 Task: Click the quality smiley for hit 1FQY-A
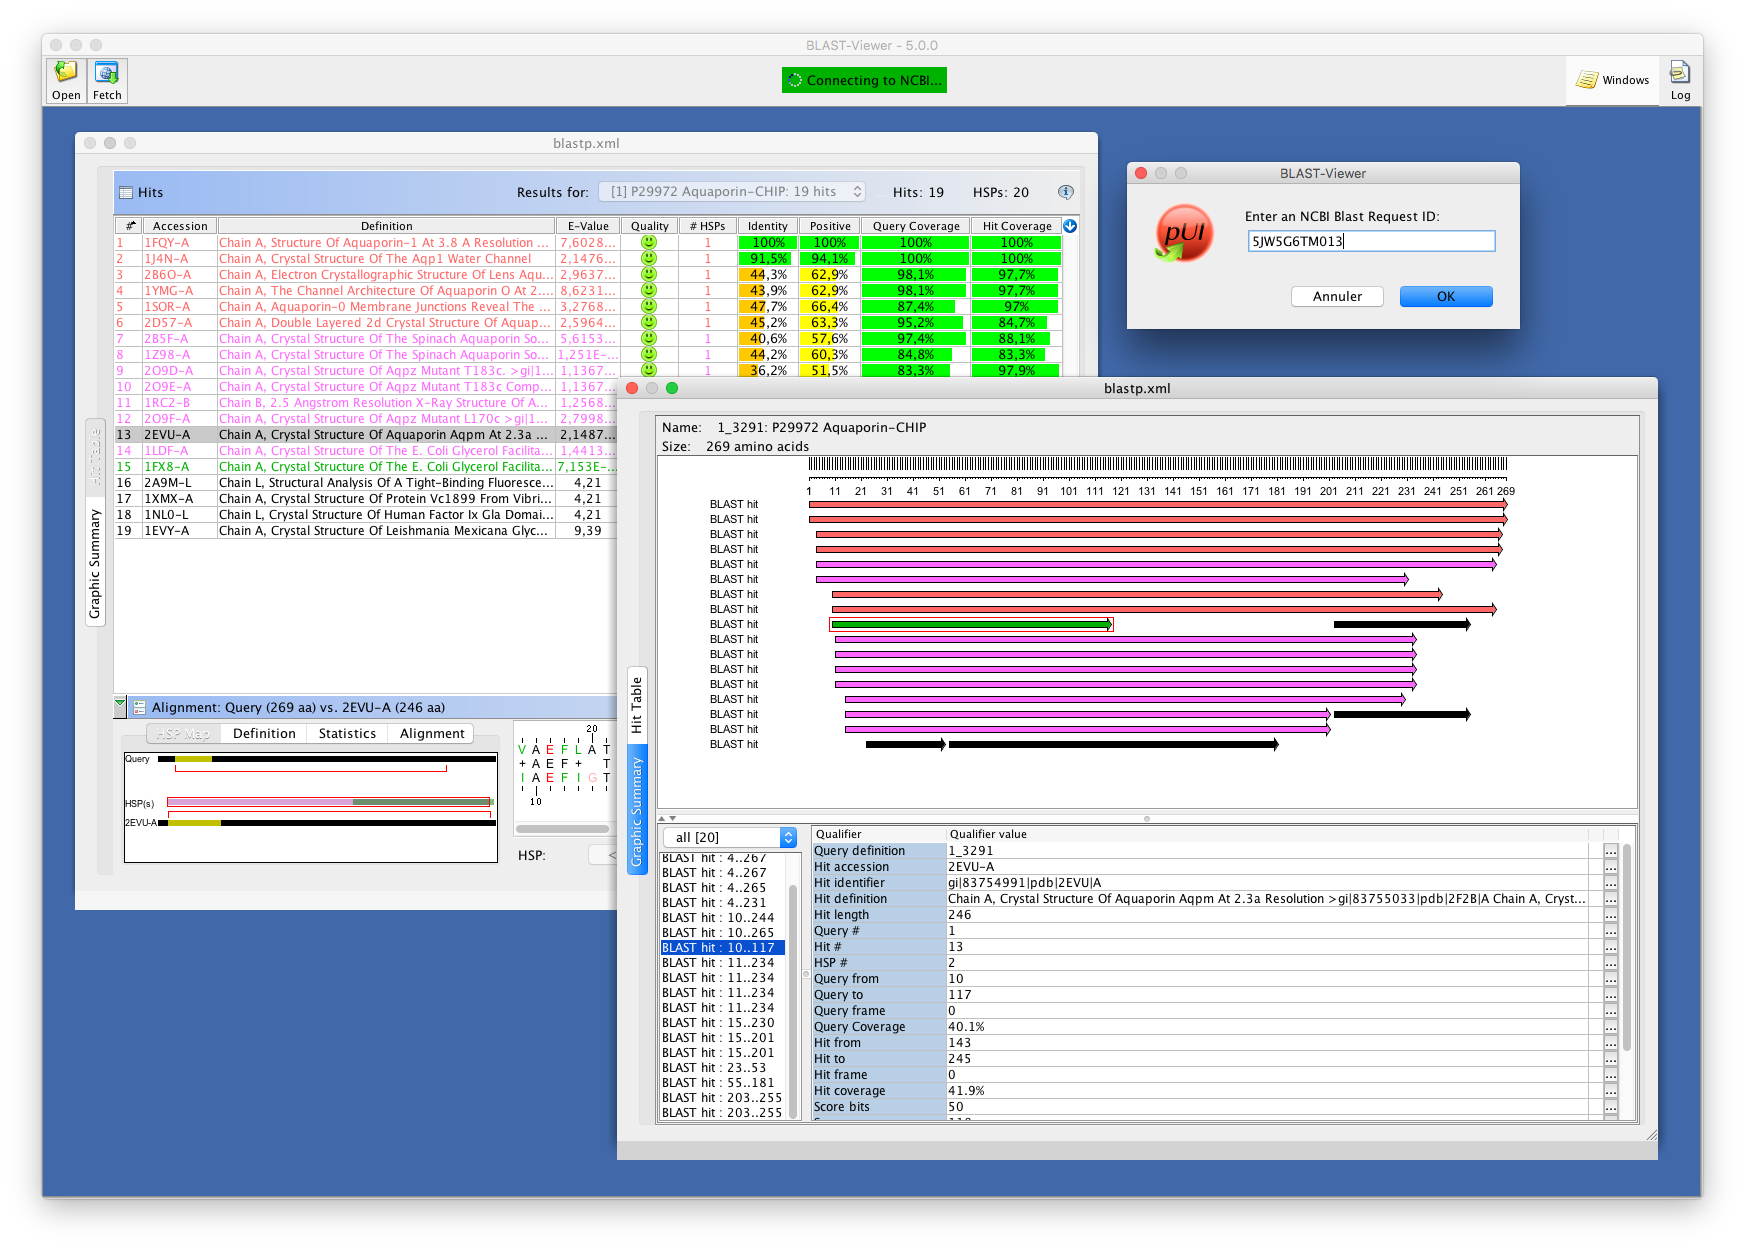[649, 242]
